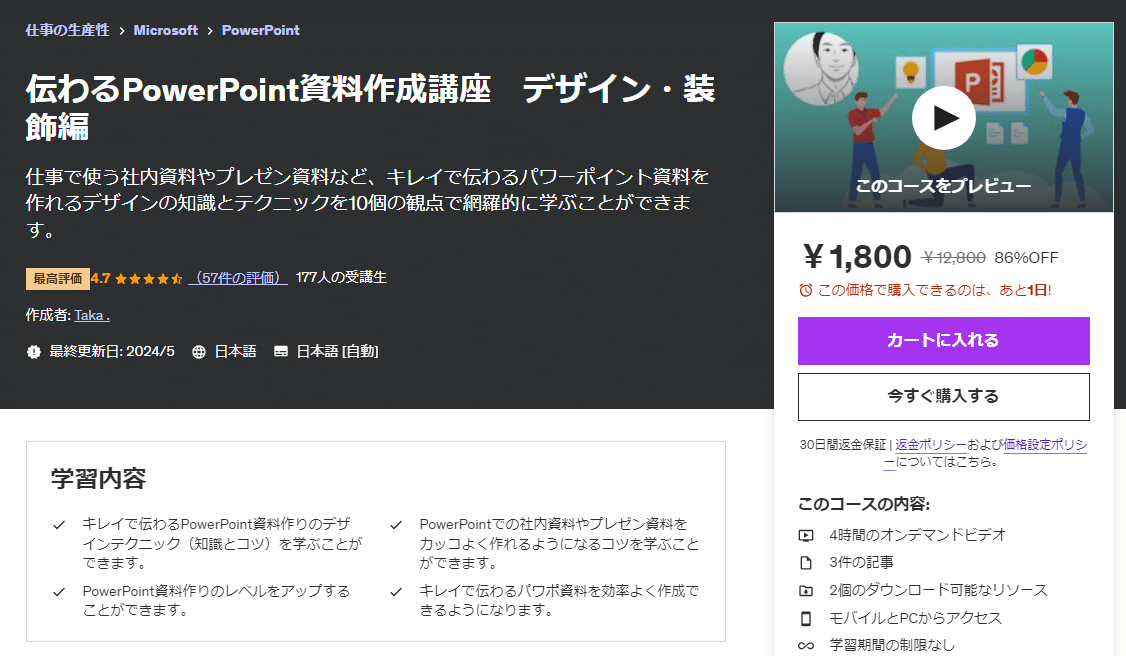Viewport: 1126px width, 656px height.
Task: Open the 57件の評価 reviews link
Action: click(x=238, y=278)
